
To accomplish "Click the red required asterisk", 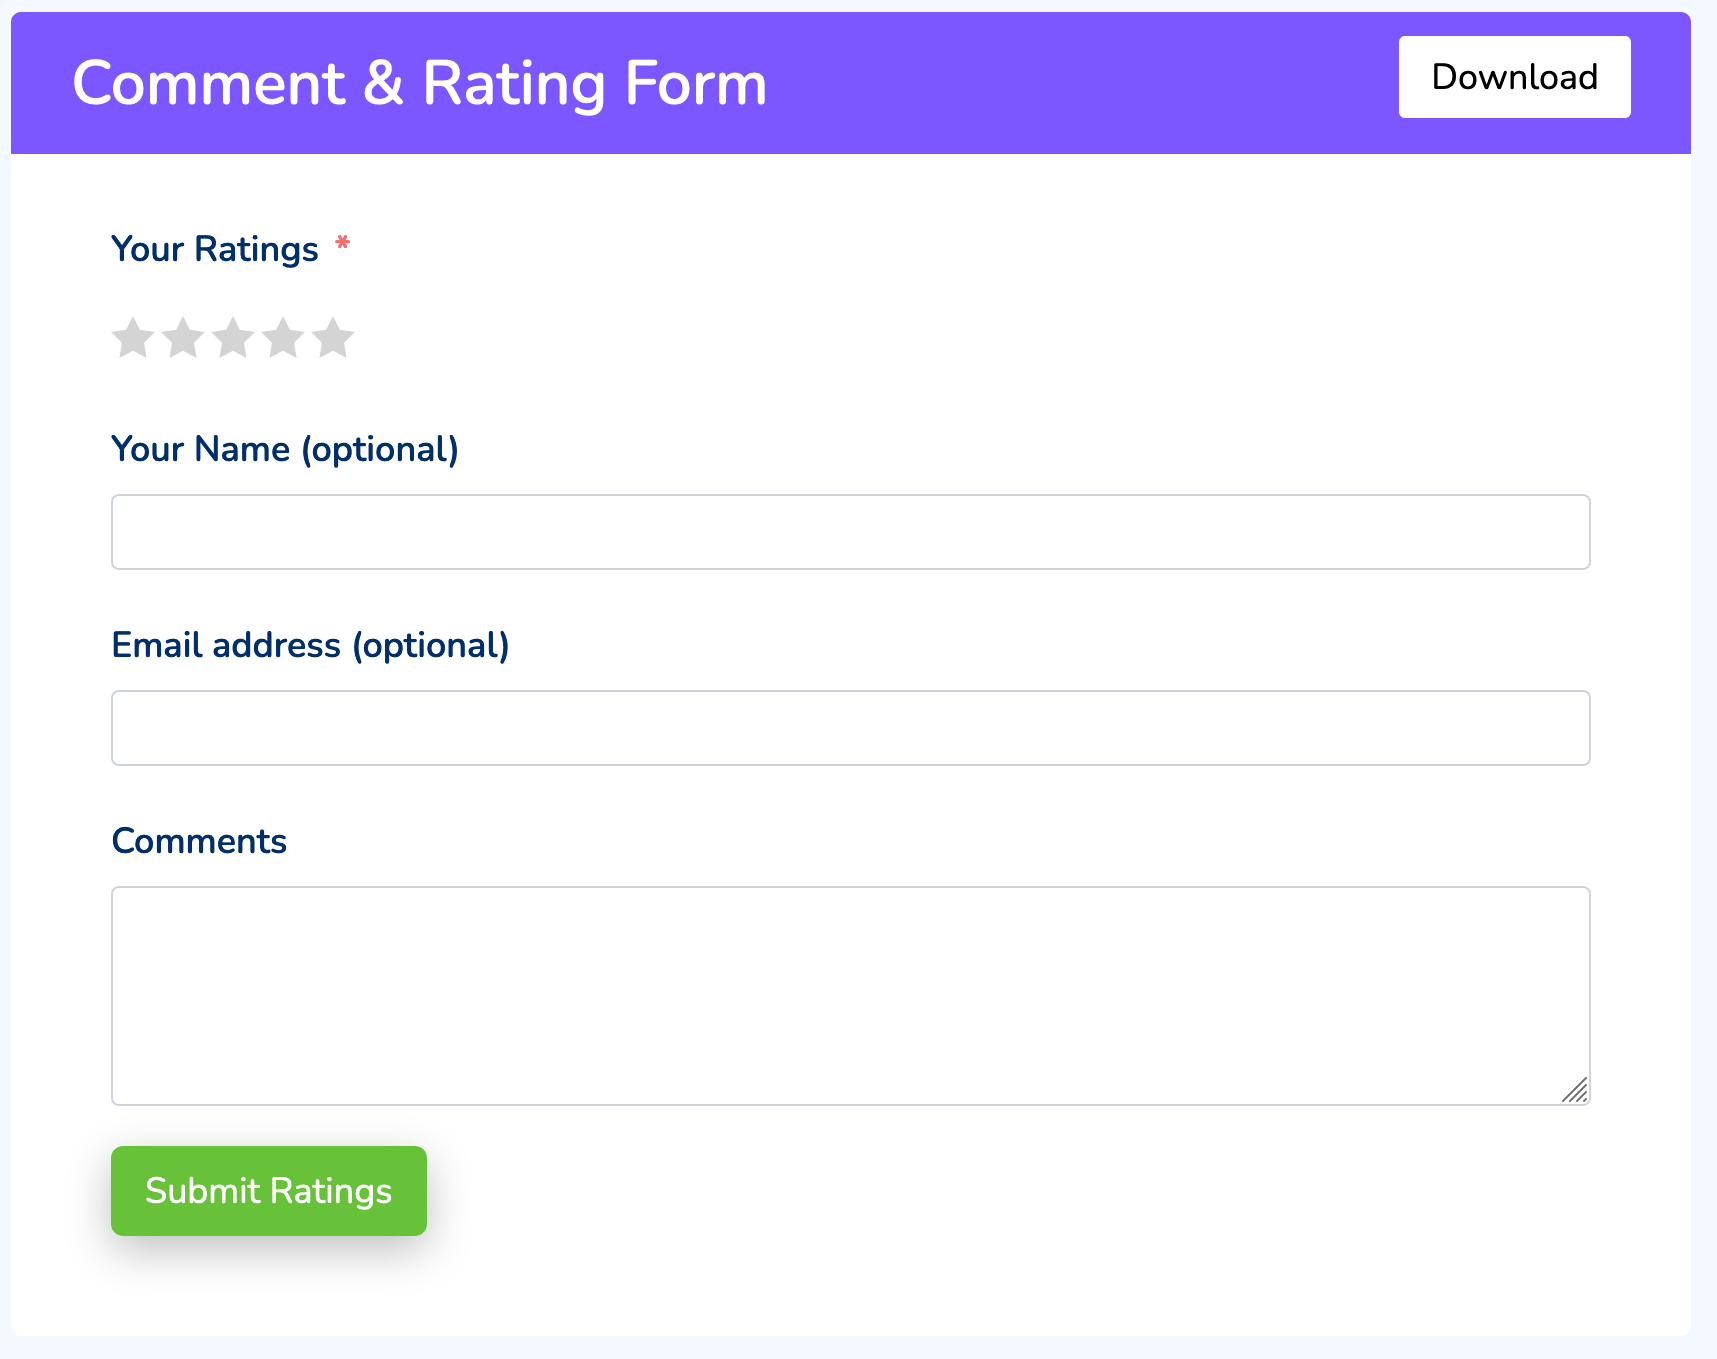I will 342,244.
